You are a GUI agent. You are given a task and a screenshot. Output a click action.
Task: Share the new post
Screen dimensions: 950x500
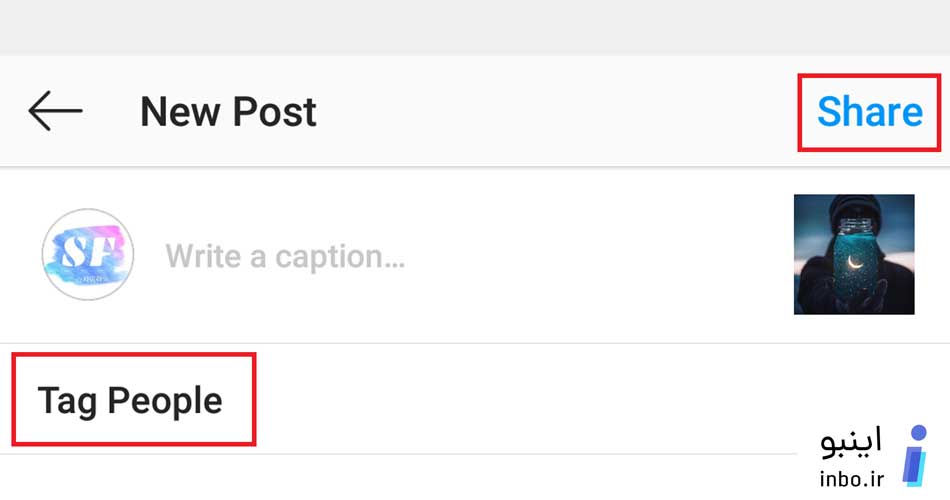[870, 113]
